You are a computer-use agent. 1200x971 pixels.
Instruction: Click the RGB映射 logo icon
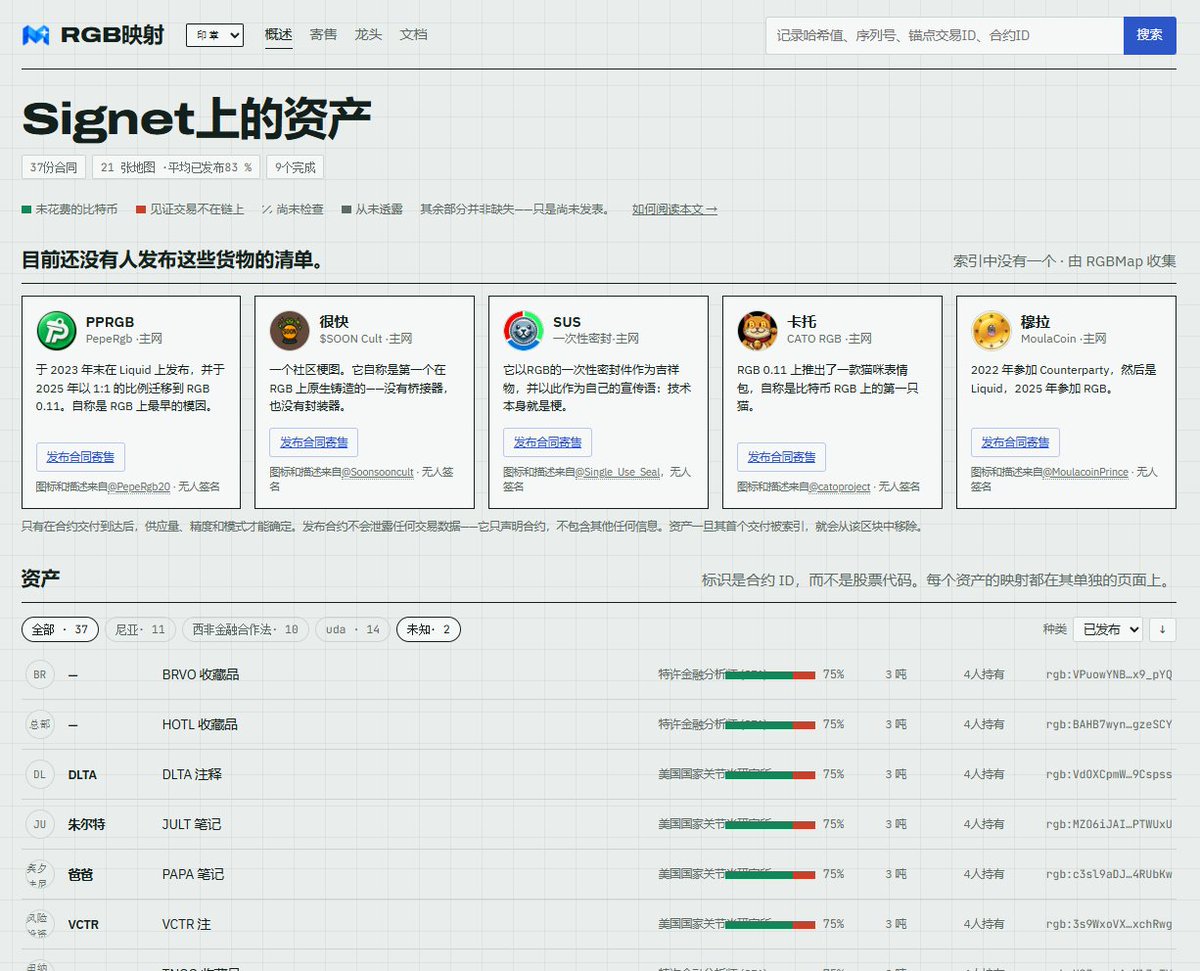pos(37,35)
